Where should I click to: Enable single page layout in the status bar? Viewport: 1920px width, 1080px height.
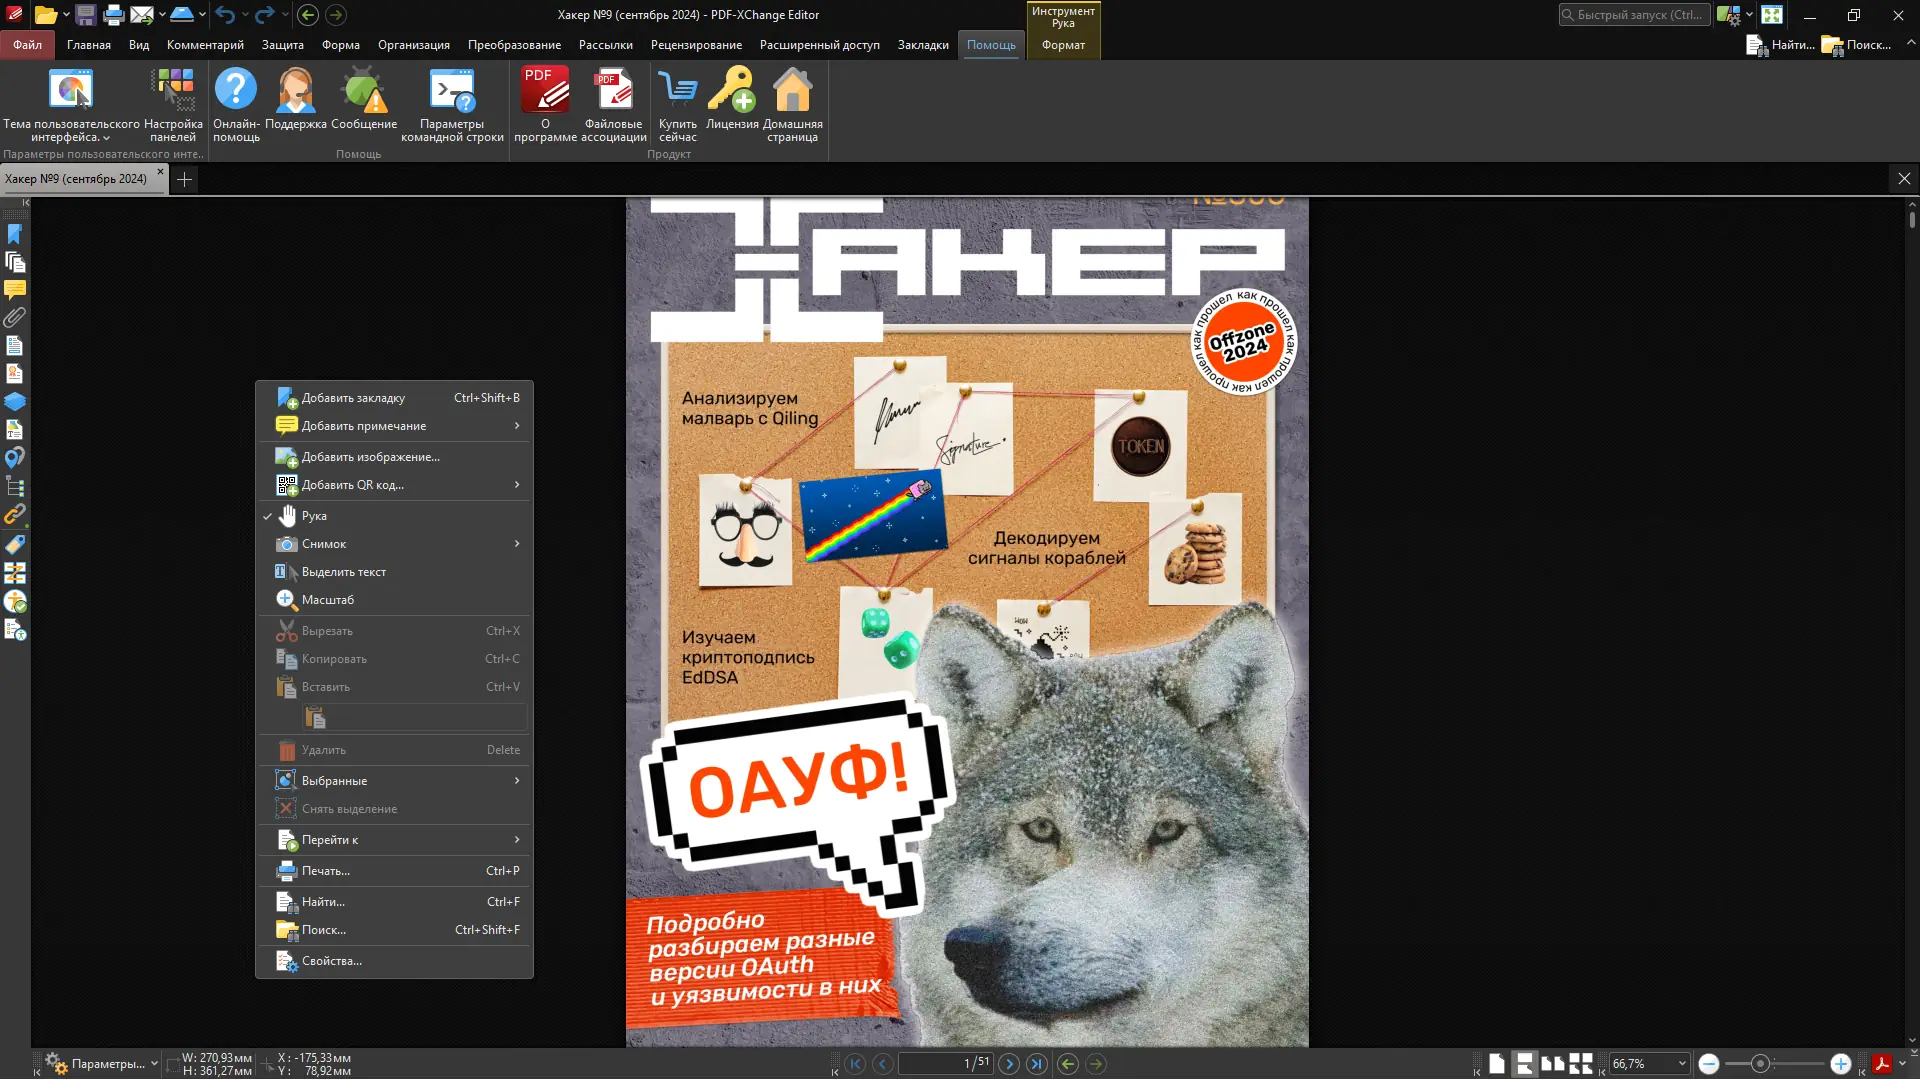[1497, 1063]
